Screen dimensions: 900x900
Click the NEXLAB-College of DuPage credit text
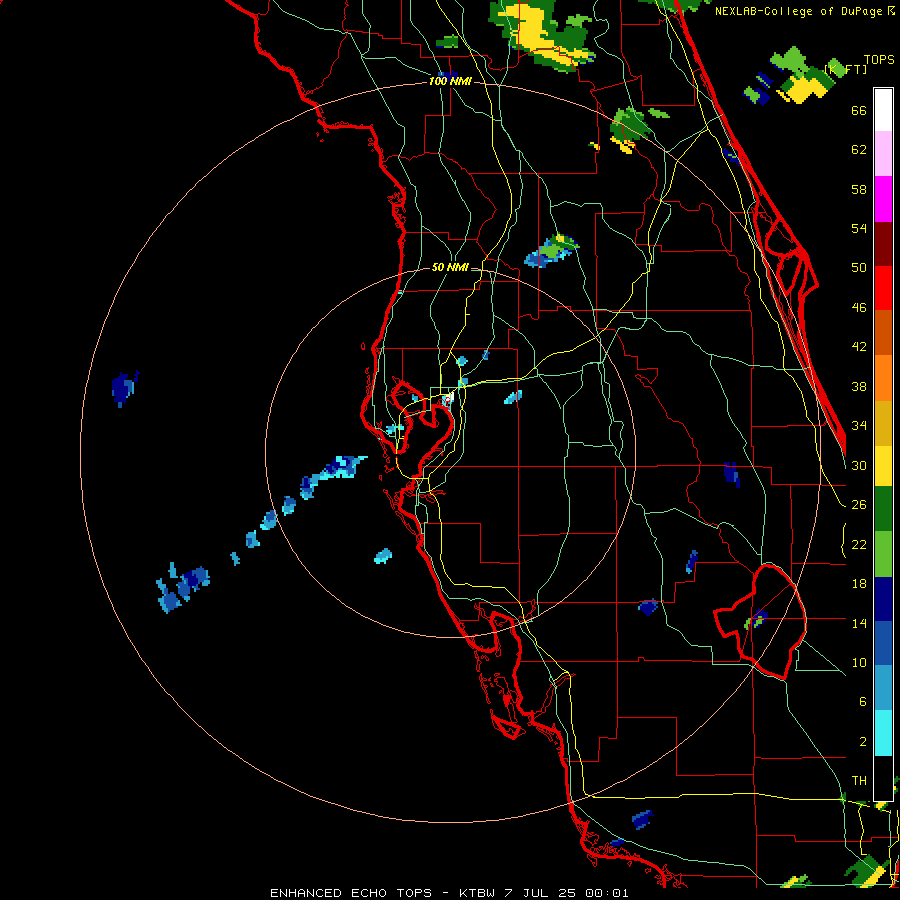[801, 11]
